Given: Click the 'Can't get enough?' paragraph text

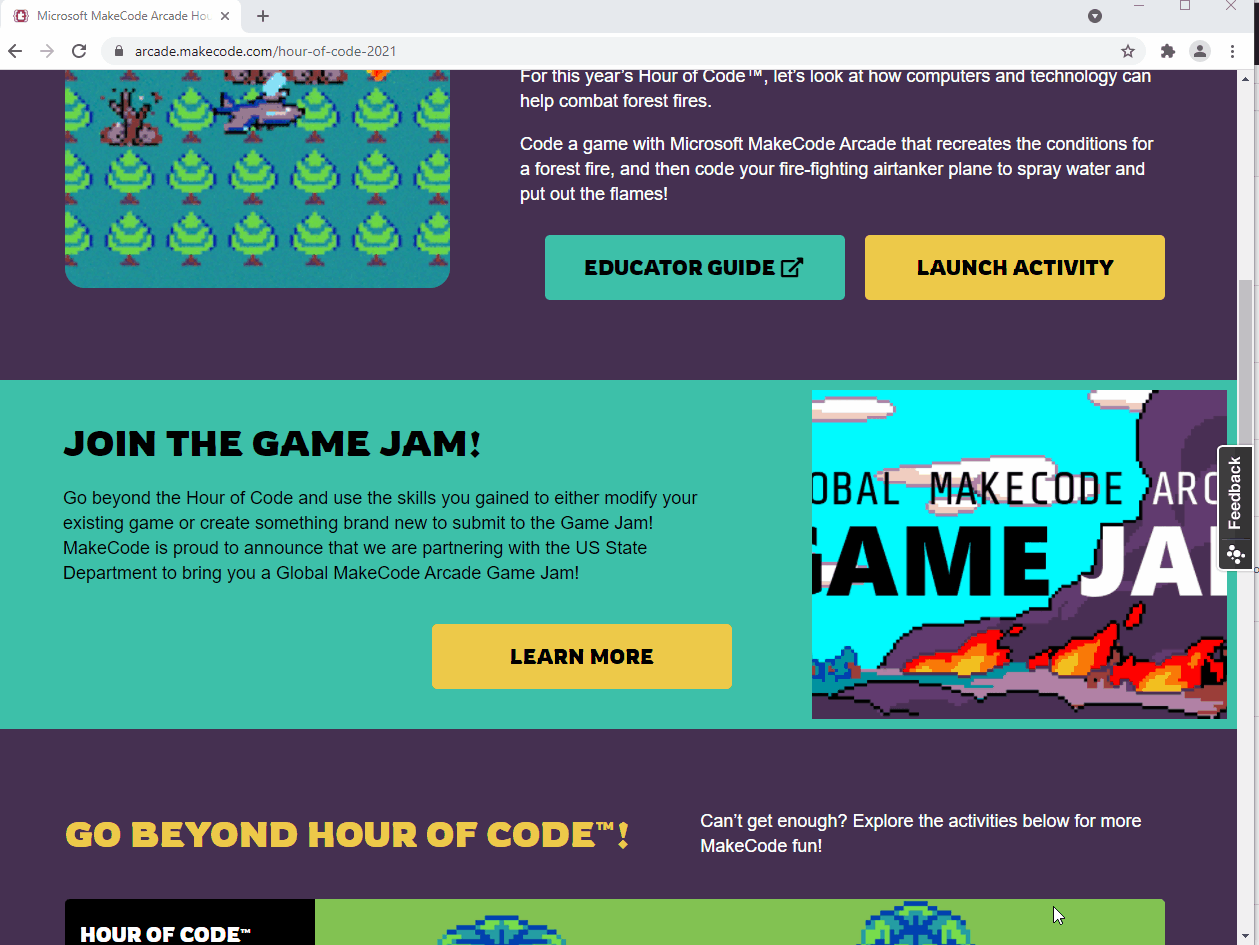Looking at the screenshot, I should [920, 833].
